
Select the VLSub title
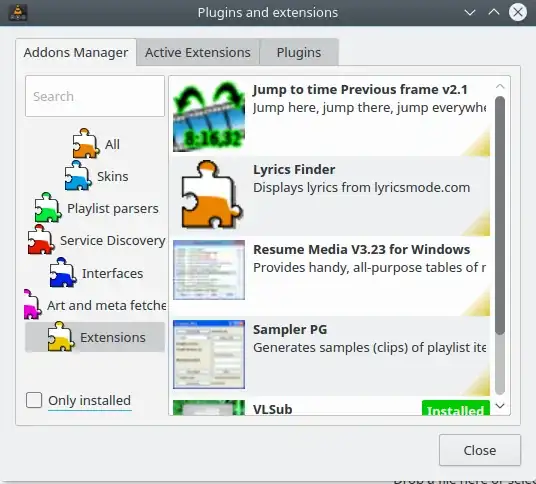point(273,409)
